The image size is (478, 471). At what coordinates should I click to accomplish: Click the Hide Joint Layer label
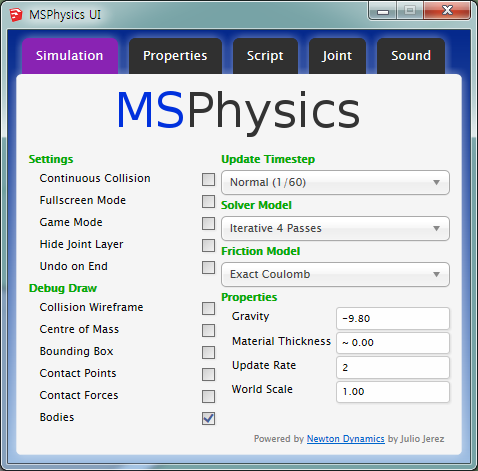(81, 244)
